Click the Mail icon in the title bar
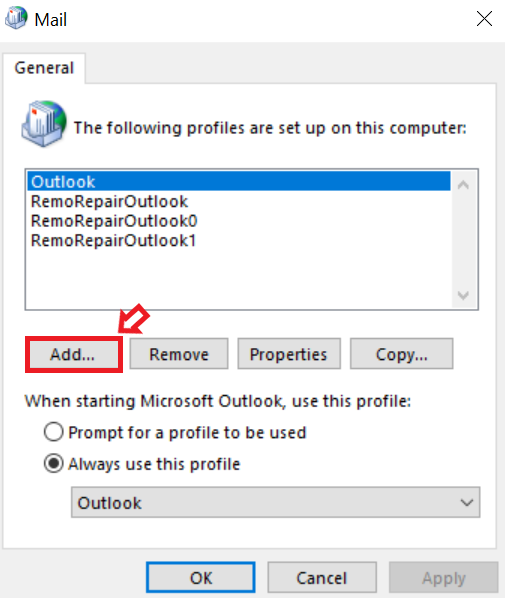 coord(16,18)
